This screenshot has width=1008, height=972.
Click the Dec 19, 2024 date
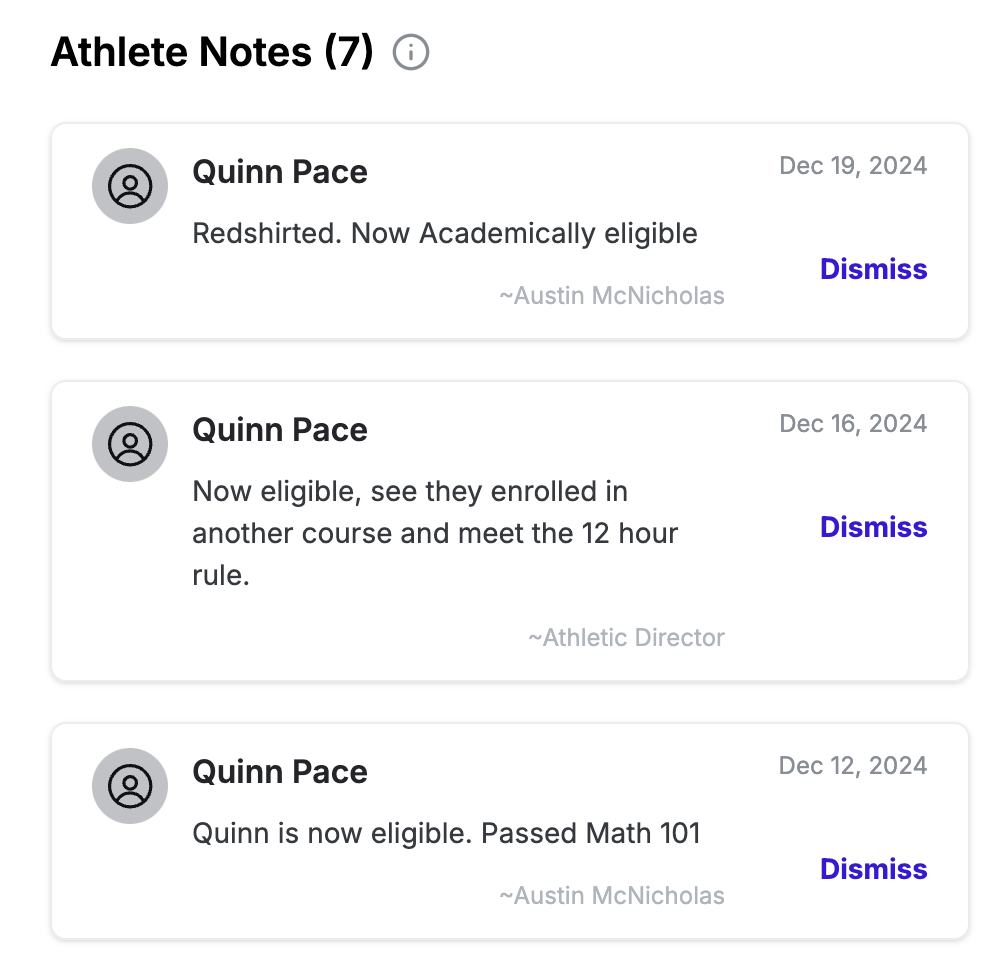[x=853, y=165]
